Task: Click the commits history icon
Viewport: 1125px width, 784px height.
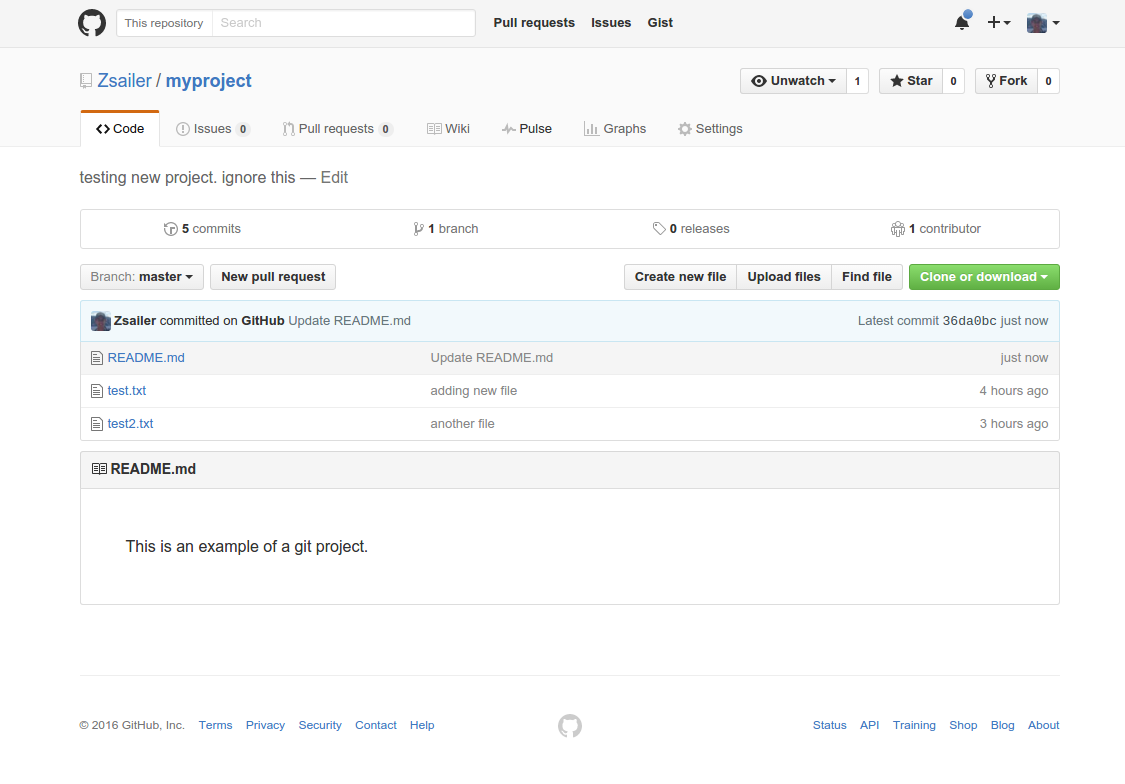Action: pyautogui.click(x=171, y=229)
